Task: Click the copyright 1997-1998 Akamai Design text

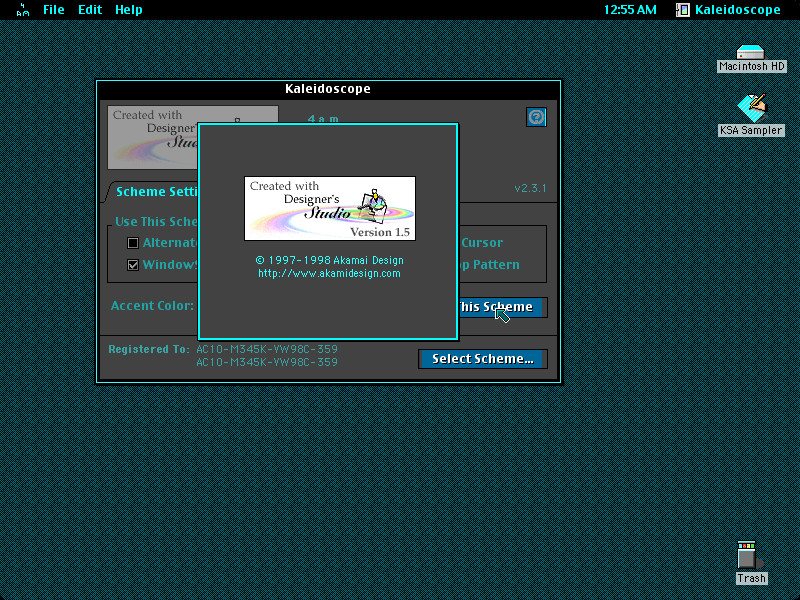Action: click(330, 260)
